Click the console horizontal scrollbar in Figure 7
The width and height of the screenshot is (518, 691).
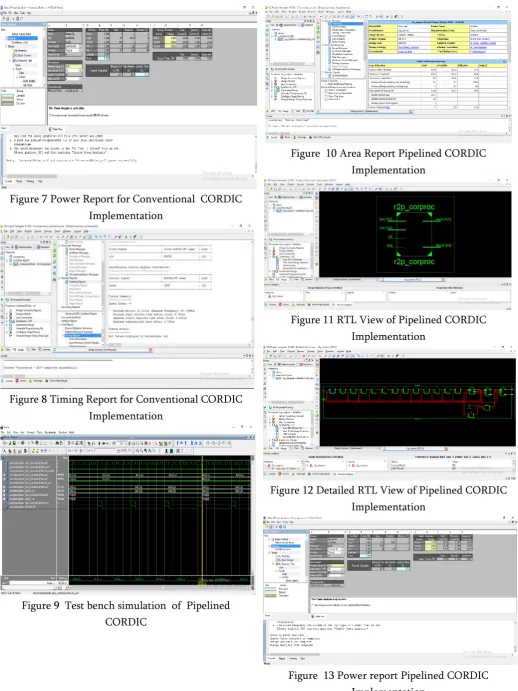[31, 176]
